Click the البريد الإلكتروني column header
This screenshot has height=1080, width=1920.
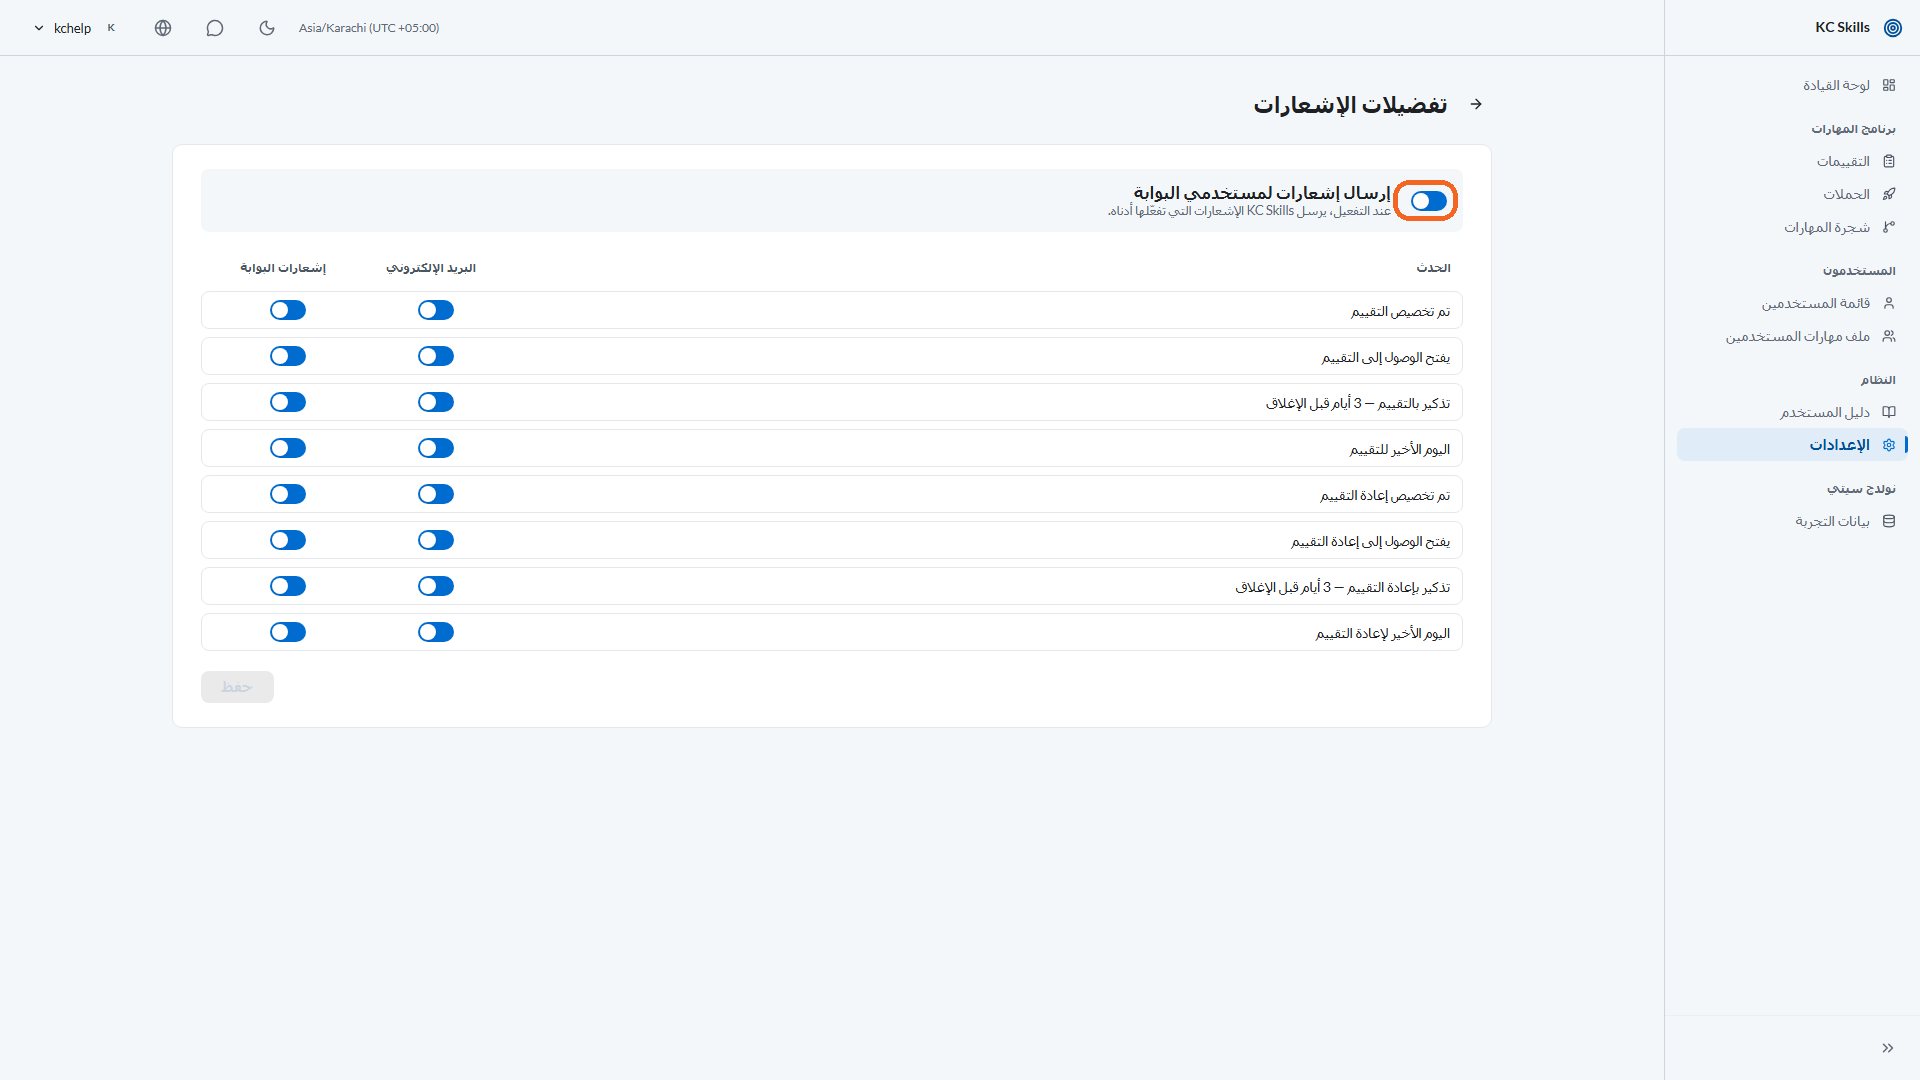point(431,268)
